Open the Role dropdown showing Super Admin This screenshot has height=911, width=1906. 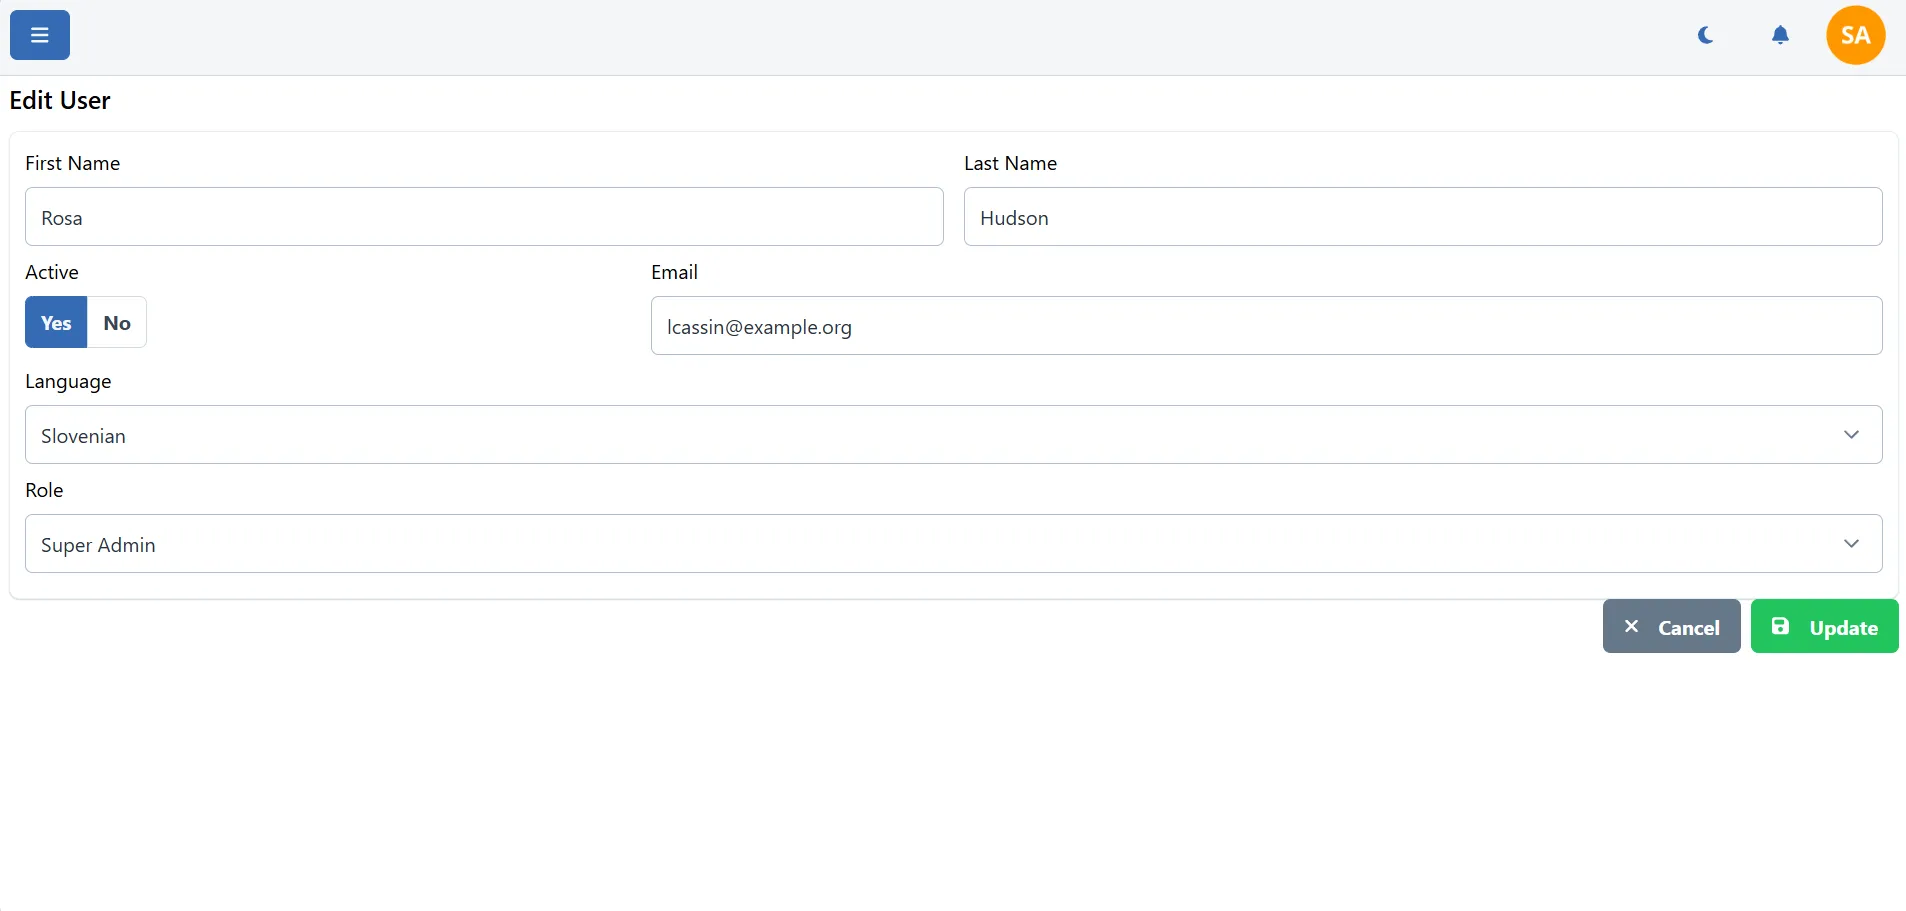pos(930,543)
